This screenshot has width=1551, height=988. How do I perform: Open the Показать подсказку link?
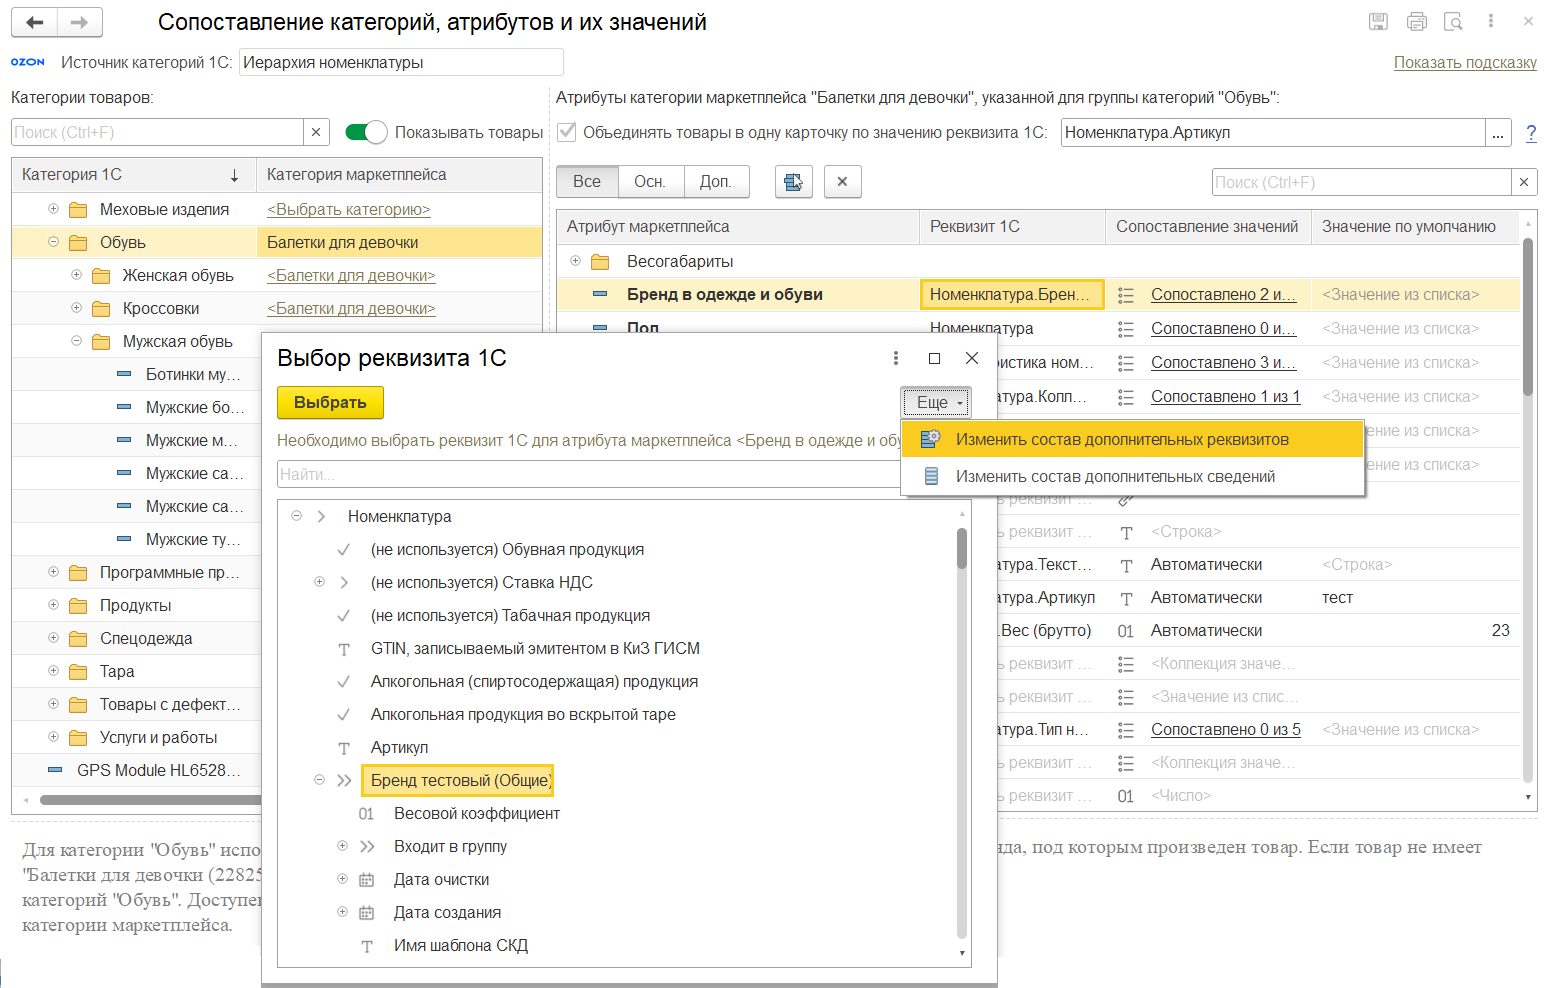click(1464, 62)
